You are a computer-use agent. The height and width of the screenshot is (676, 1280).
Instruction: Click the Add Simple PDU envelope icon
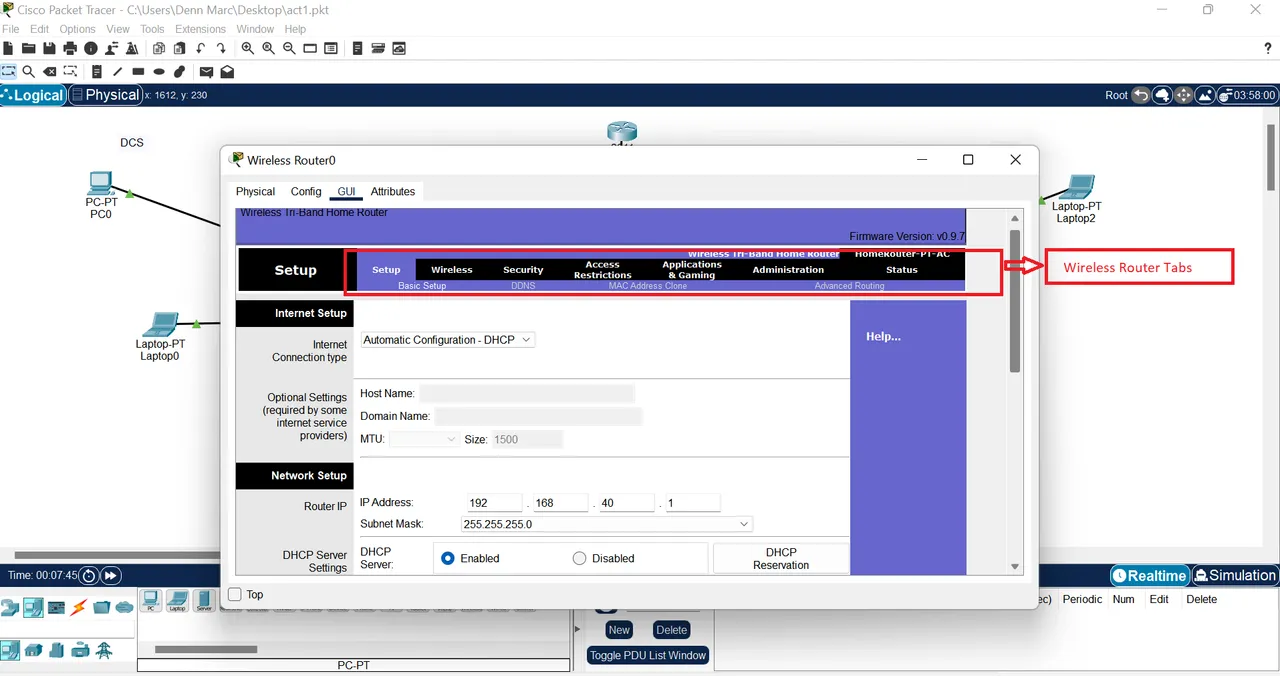pyautogui.click(x=206, y=72)
